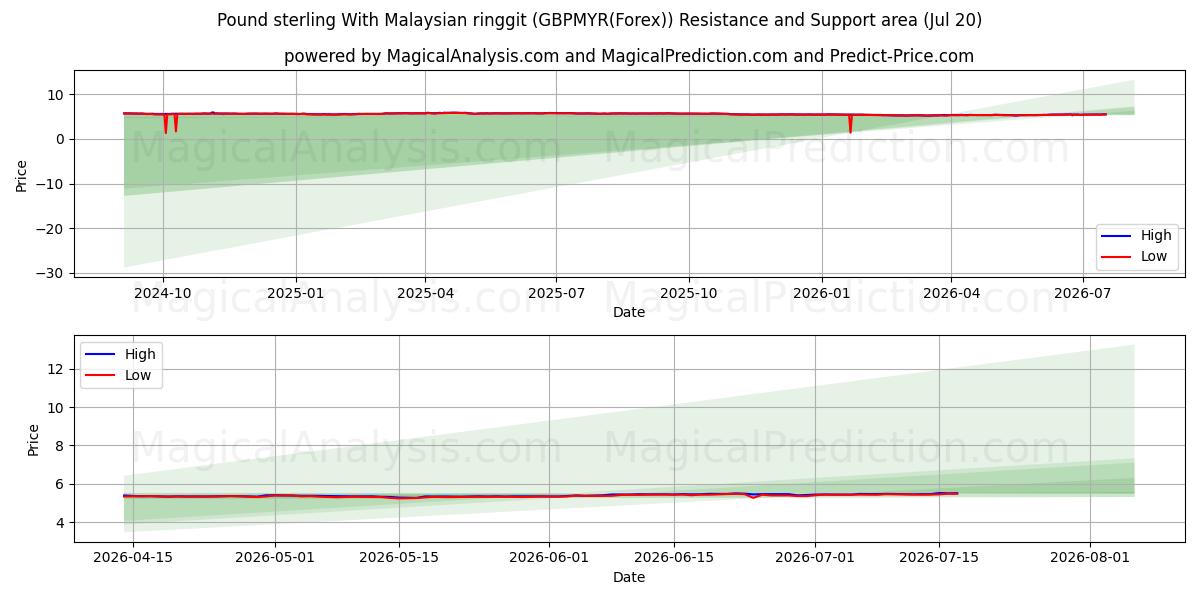Click the '2025-04' date tick on the top chart
The height and width of the screenshot is (600, 1200).
tap(426, 293)
